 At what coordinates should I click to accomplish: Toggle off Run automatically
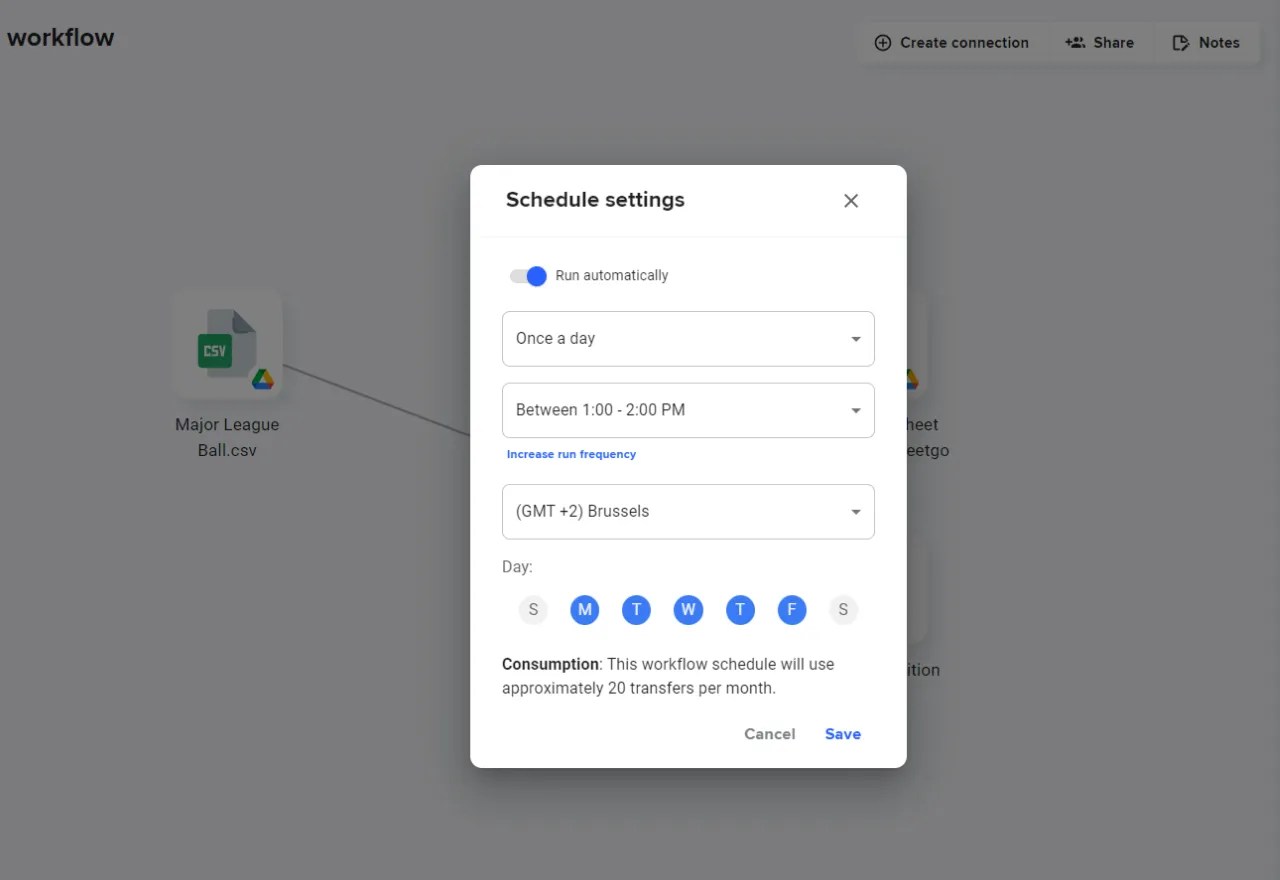tap(528, 276)
